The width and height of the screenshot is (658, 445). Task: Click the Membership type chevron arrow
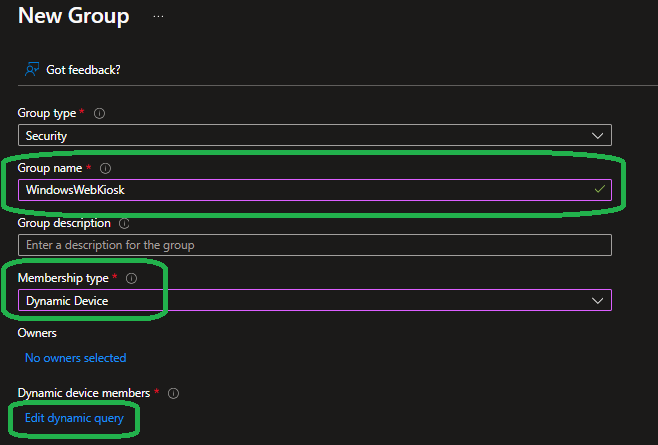598,300
